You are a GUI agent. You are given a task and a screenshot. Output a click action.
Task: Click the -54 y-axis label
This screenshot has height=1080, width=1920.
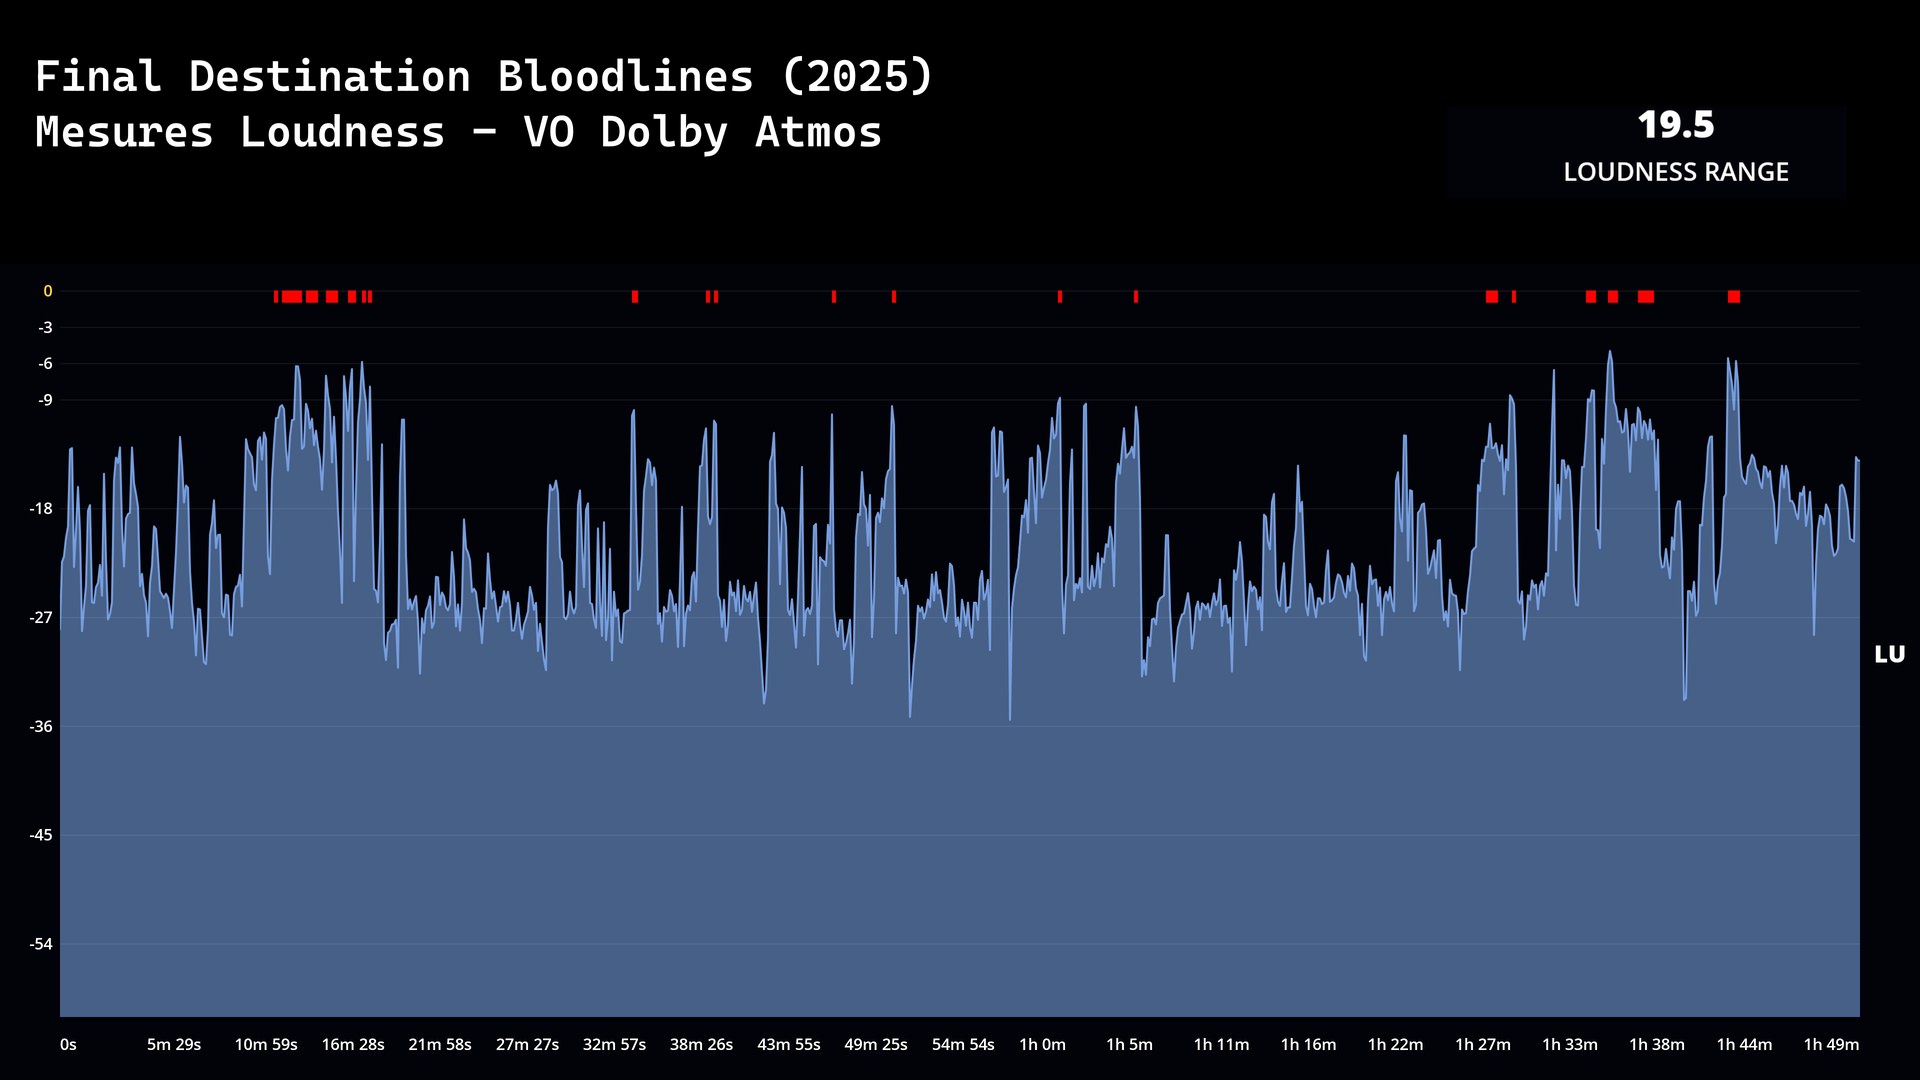pos(41,944)
